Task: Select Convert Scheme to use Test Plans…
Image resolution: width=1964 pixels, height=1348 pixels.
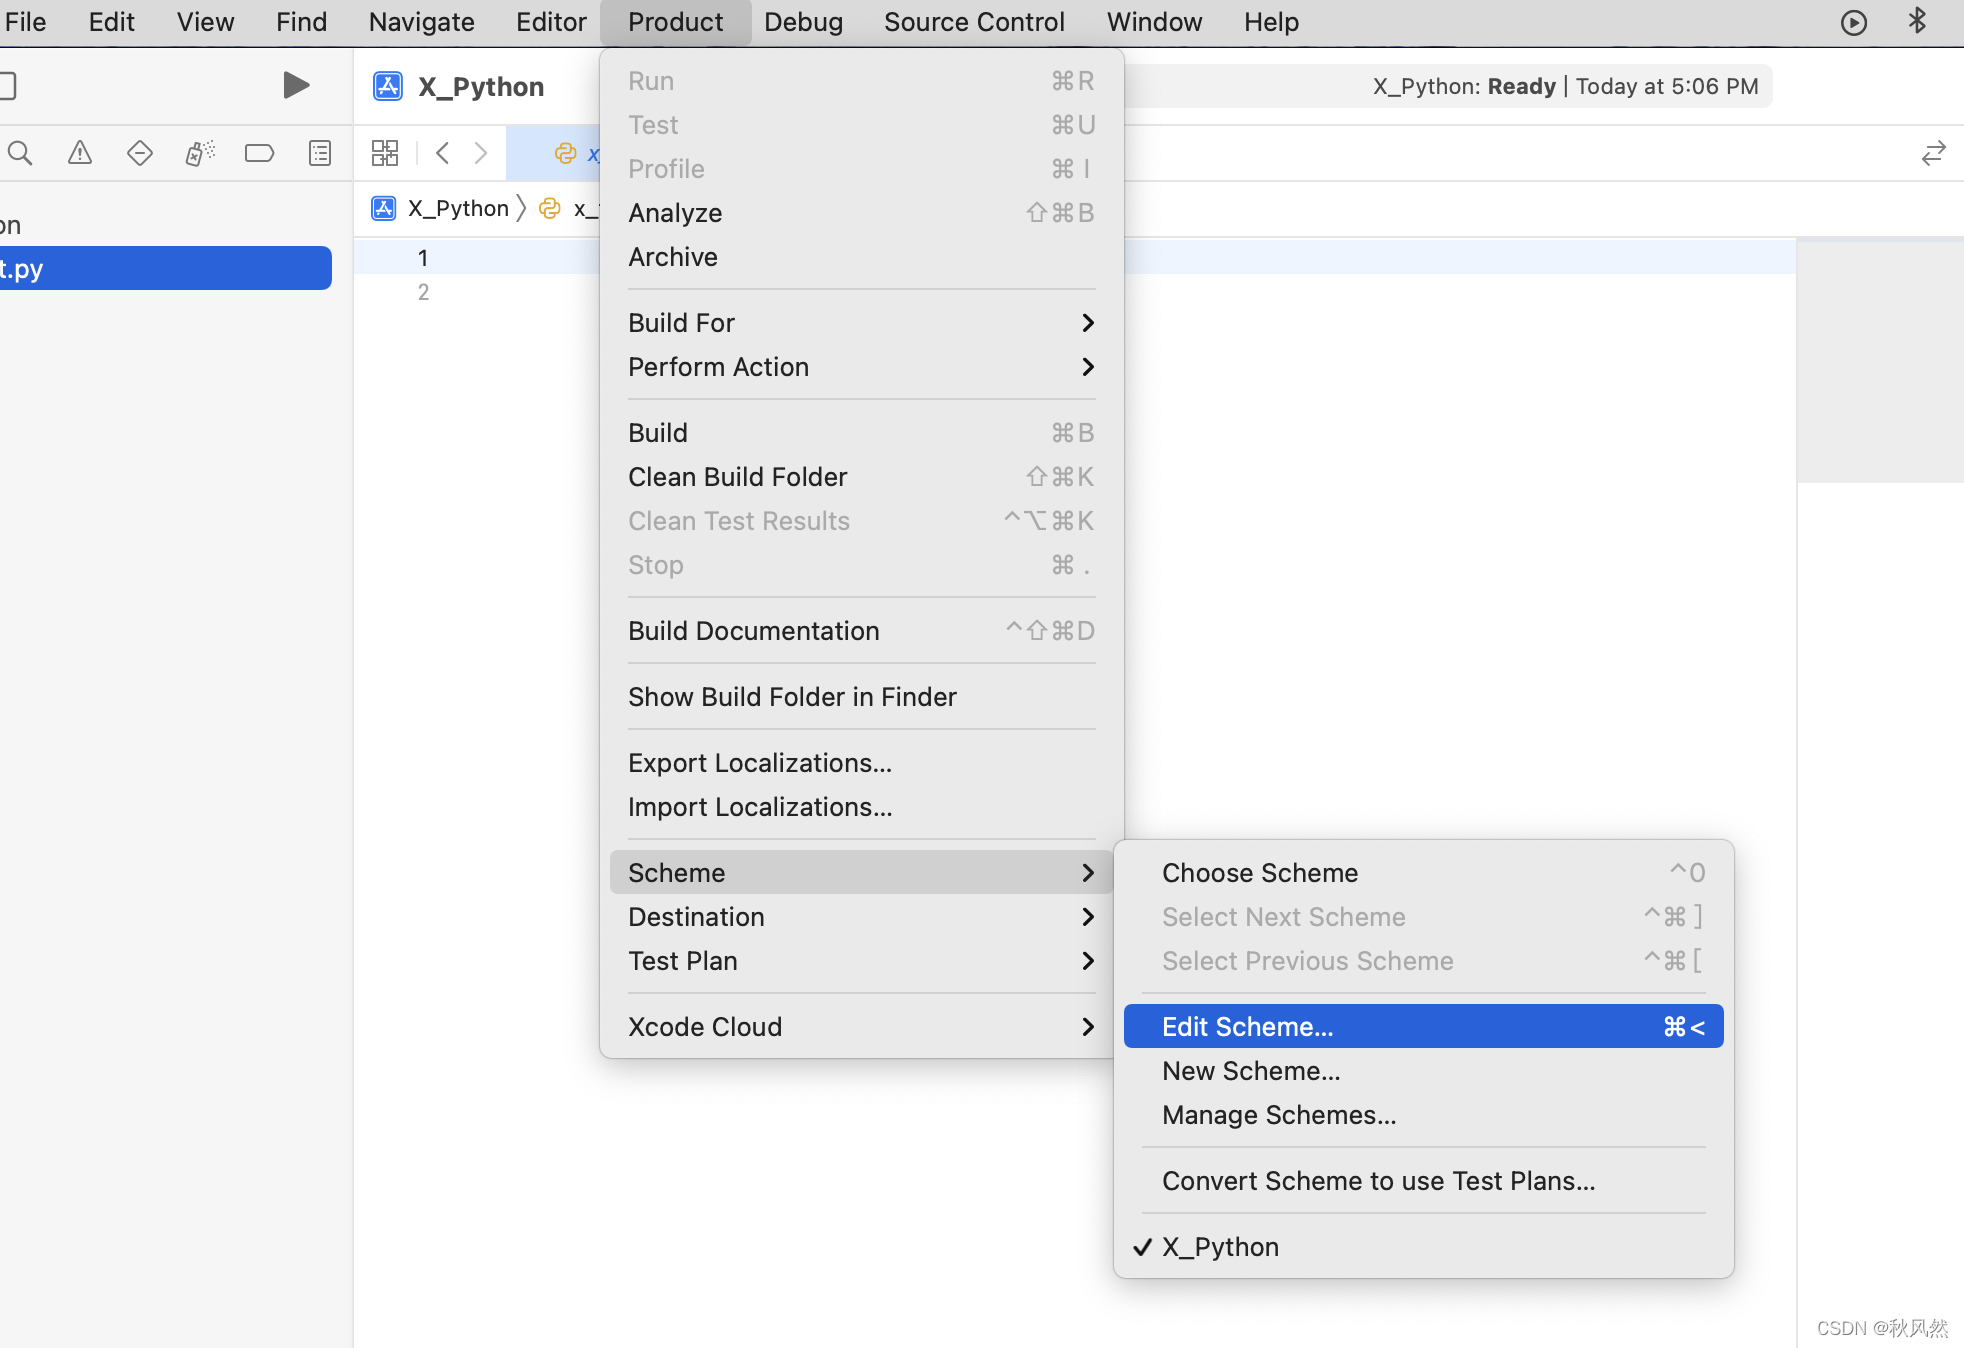Action: click(x=1423, y=1181)
